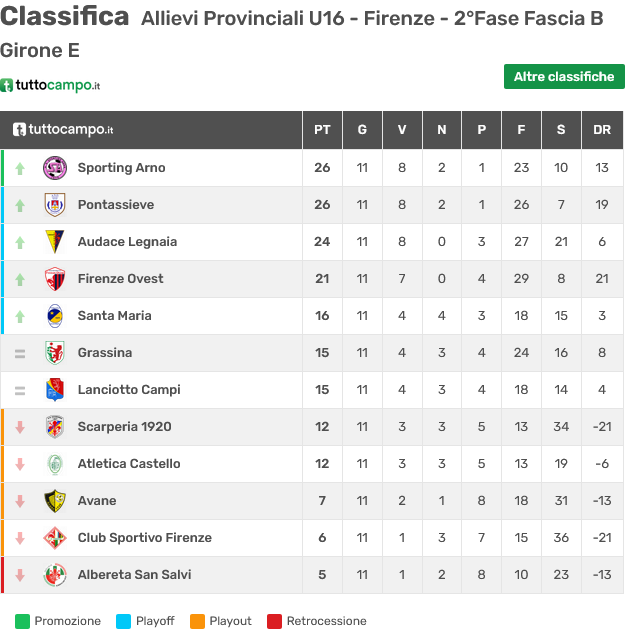The width and height of the screenshot is (625, 638).
Task: Click the green Promozione legend swatch
Action: click(22, 621)
